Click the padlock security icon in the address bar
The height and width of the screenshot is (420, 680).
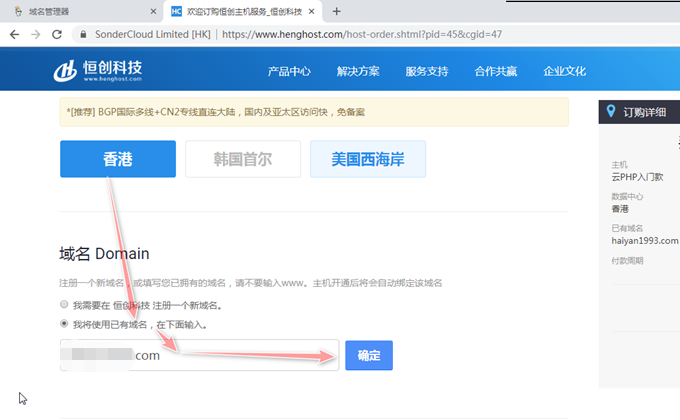pyautogui.click(x=83, y=34)
